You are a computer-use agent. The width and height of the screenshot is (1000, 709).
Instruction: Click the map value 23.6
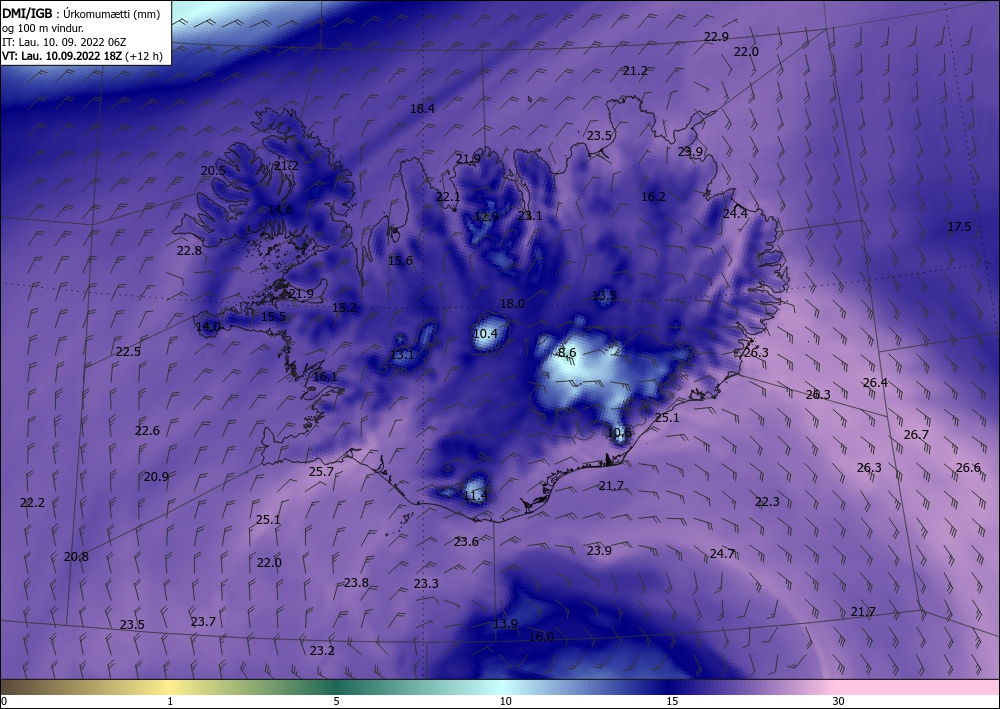pyautogui.click(x=466, y=541)
